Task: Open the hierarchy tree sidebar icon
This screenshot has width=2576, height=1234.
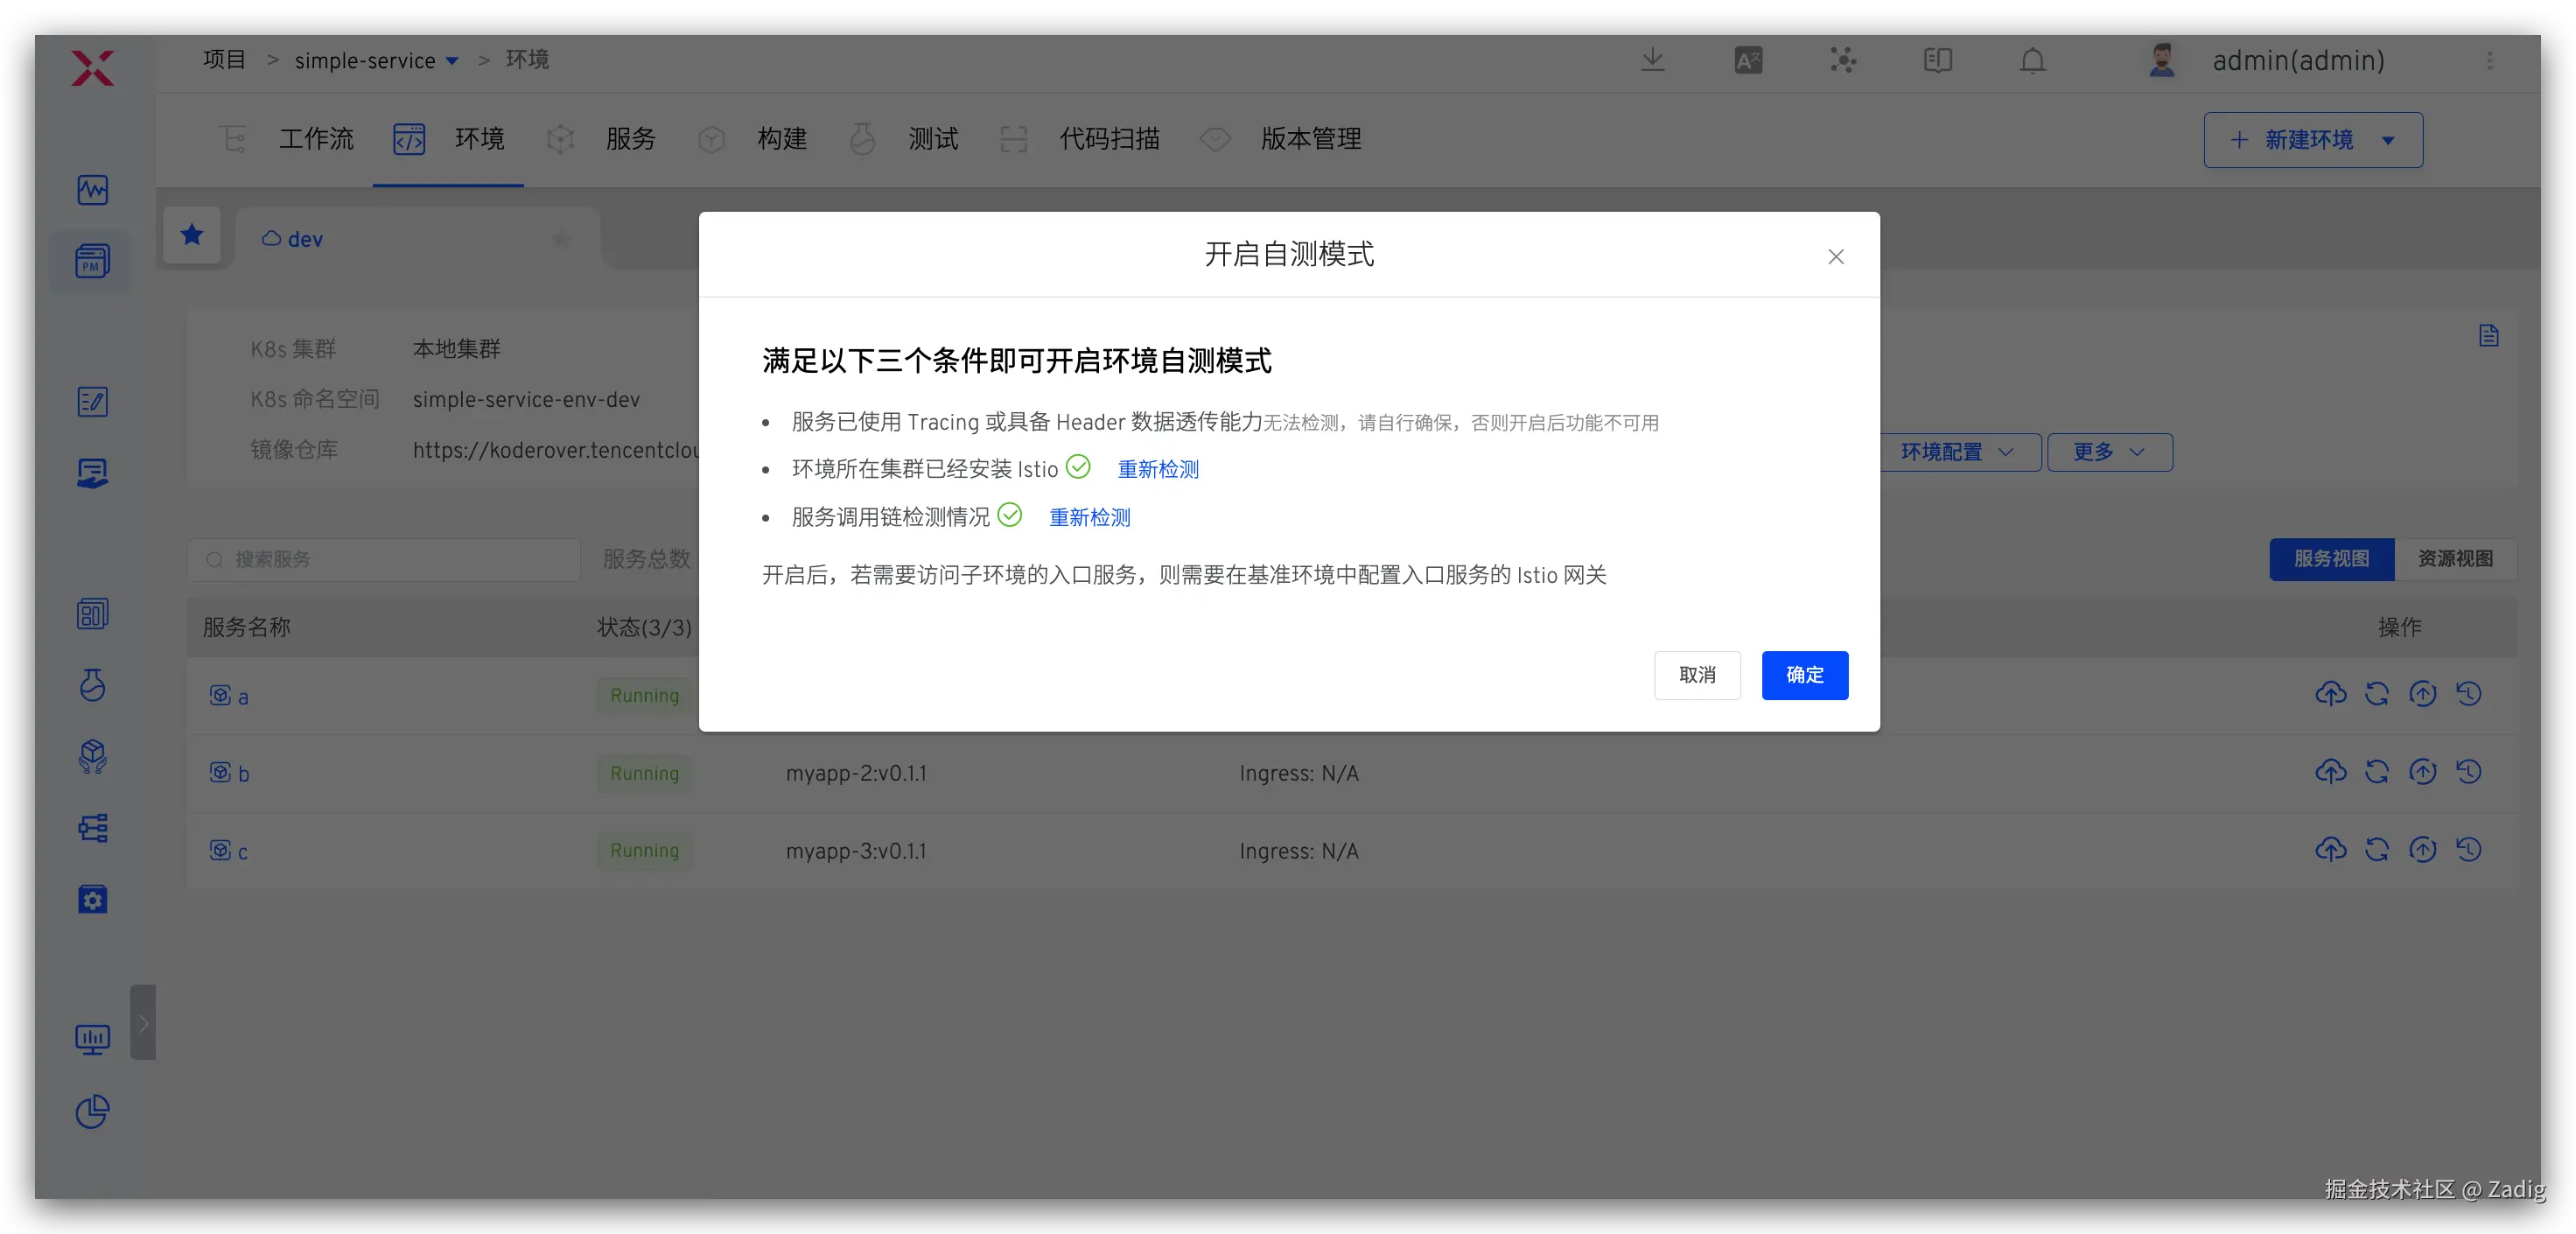Action: click(x=92, y=828)
